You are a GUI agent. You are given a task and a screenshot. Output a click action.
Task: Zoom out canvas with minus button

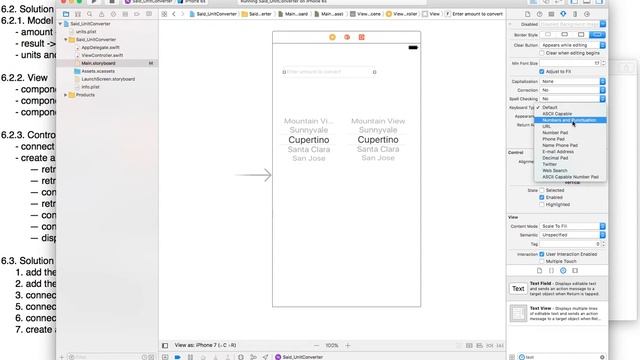coord(316,345)
